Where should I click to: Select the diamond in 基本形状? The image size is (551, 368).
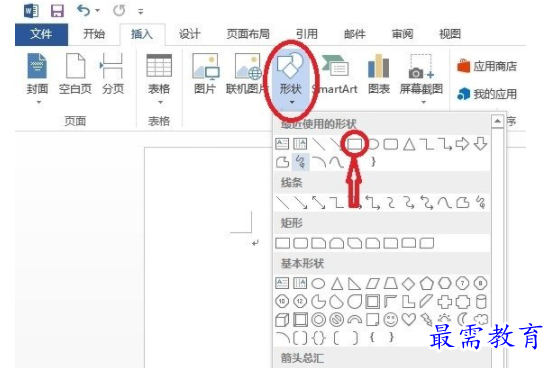point(408,284)
